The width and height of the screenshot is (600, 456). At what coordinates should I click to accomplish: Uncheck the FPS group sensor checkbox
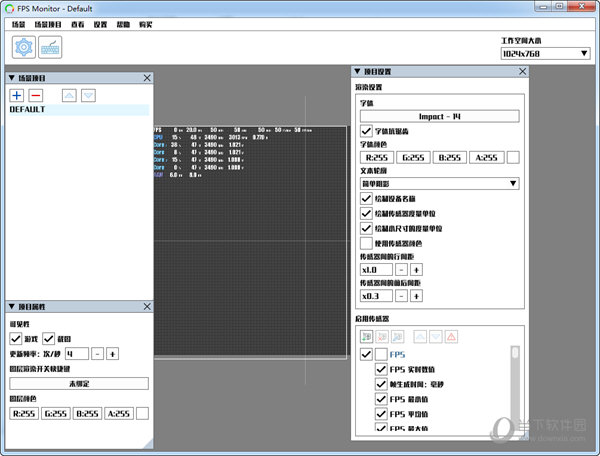(366, 354)
